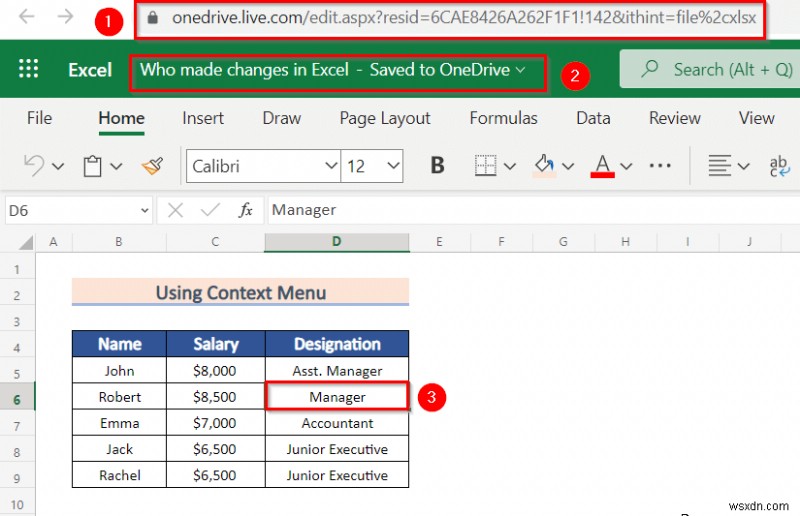Click the Borders icon
This screenshot has width=800, height=516.
point(485,166)
